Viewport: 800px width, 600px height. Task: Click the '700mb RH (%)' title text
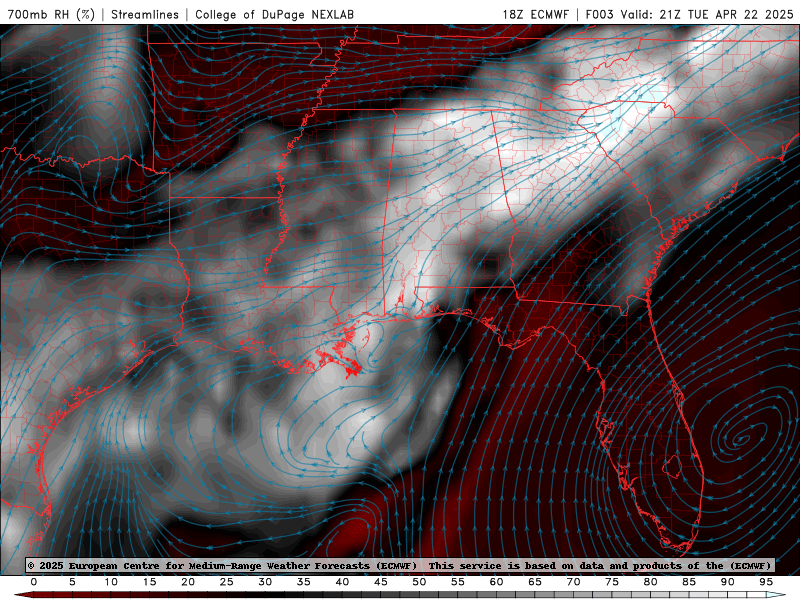pyautogui.click(x=51, y=14)
